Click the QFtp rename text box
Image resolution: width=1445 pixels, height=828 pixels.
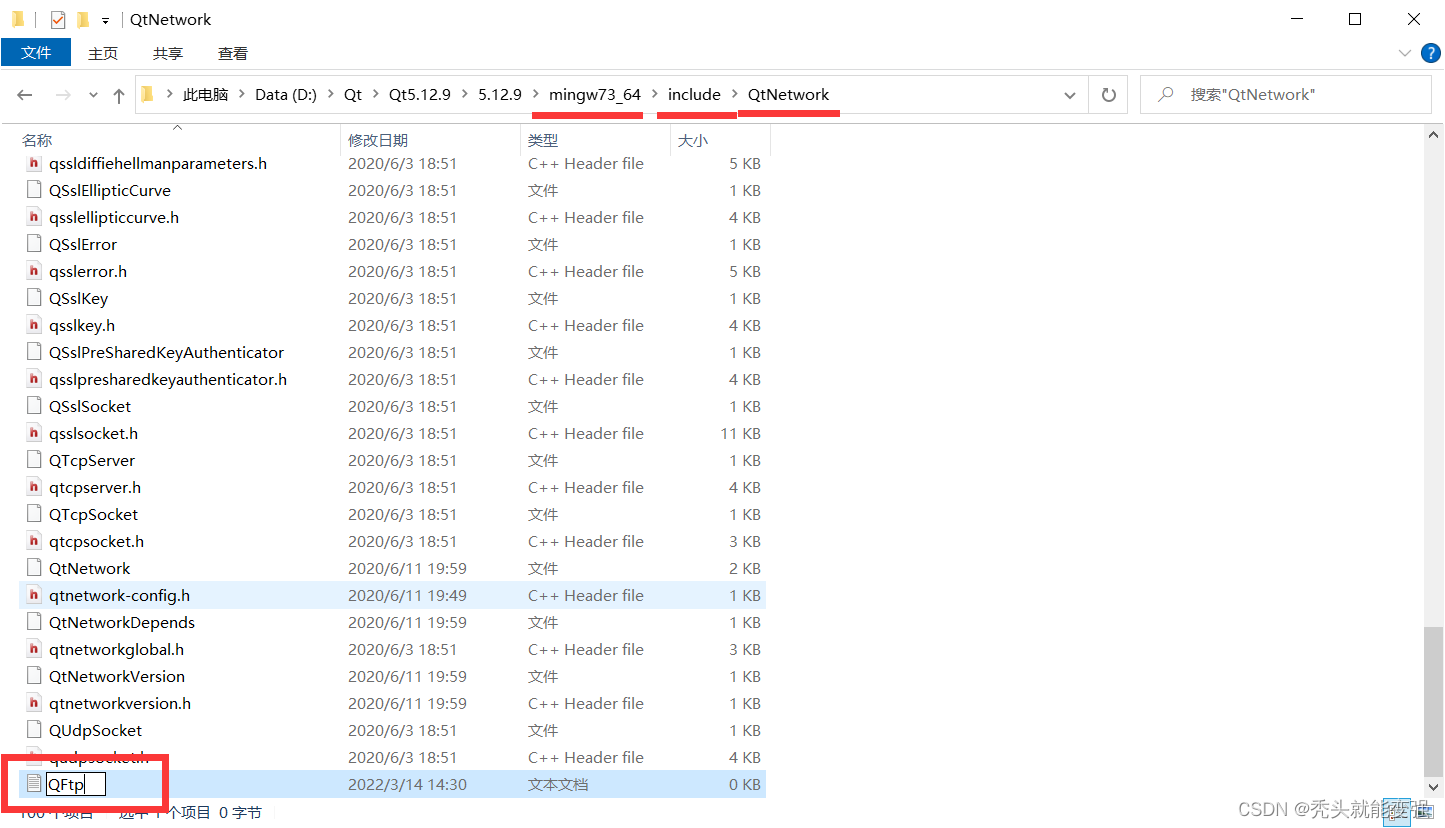[76, 785]
